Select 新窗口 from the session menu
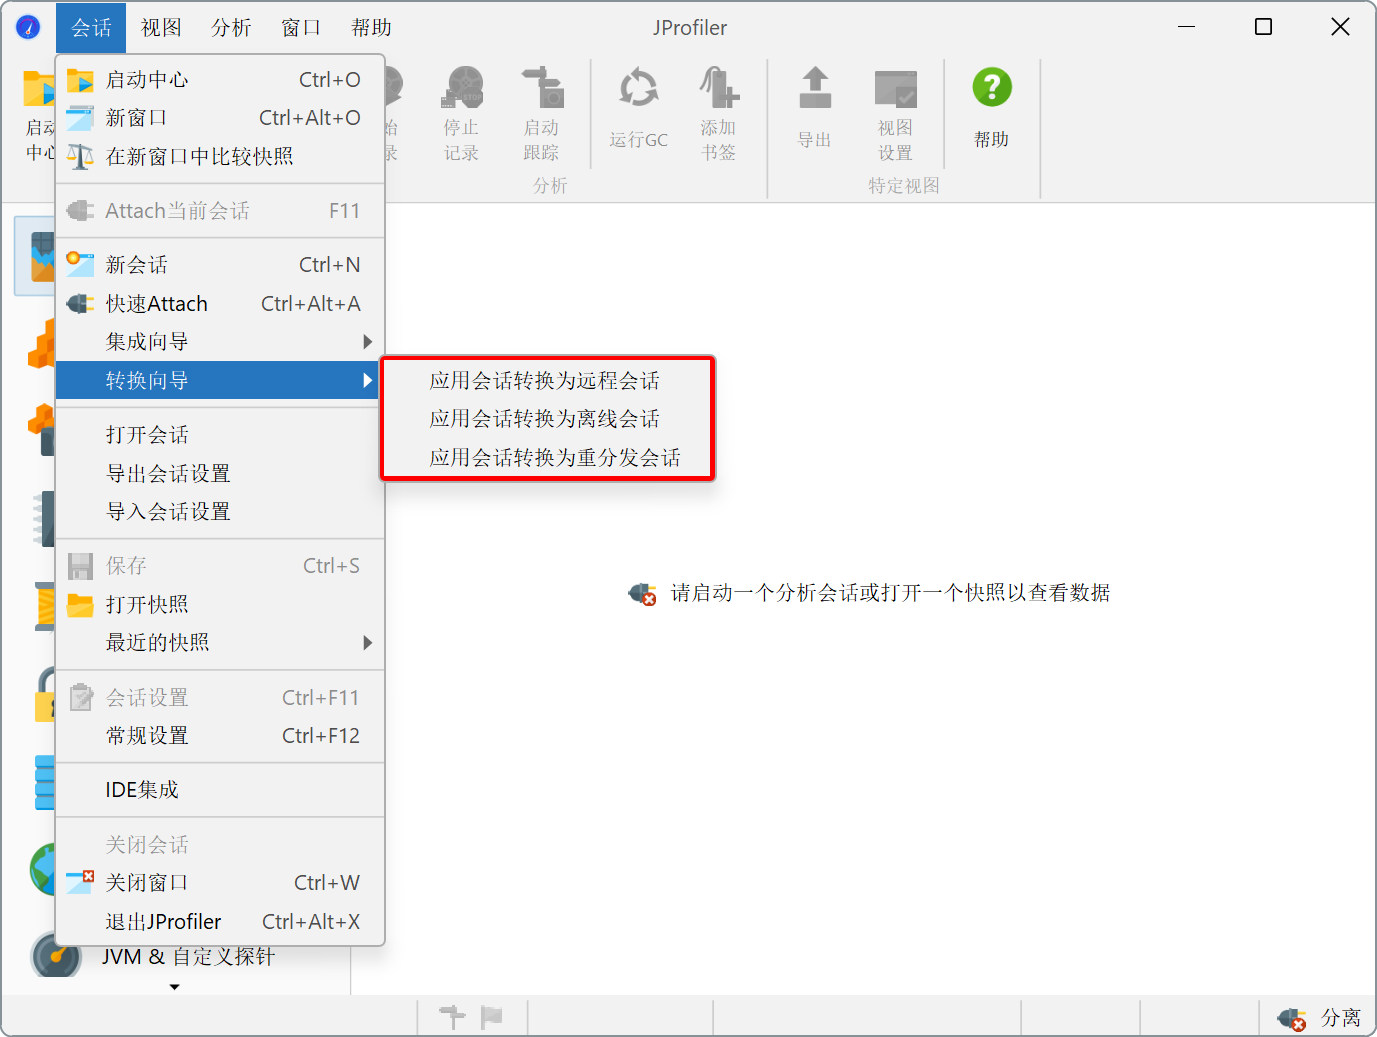Screen dimensions: 1377x1037 click(220, 118)
